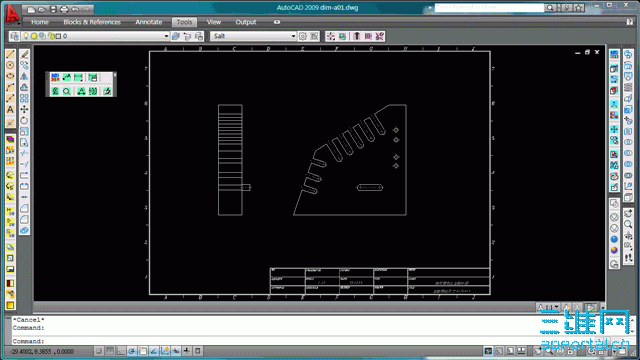Click the horizontal scrollbar below drawing area
640x360 pixels.
(284, 307)
